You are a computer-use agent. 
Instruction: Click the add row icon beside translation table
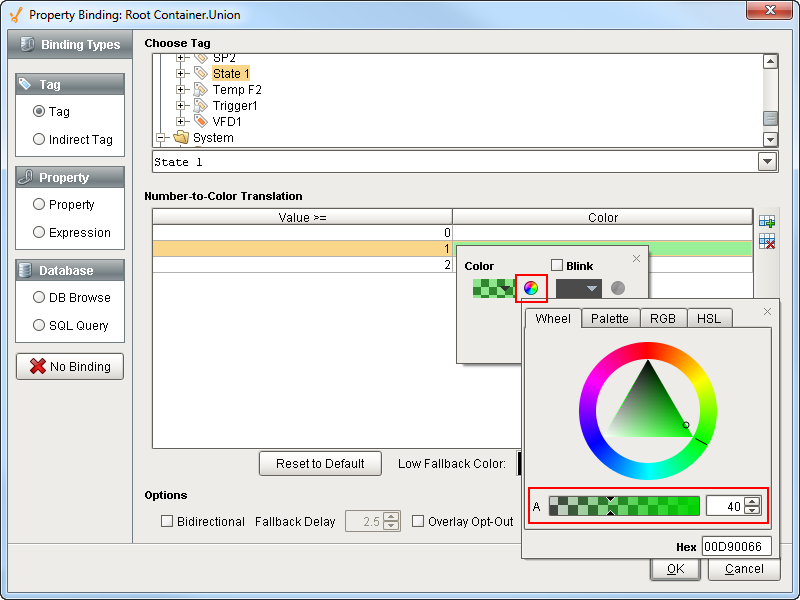767,220
